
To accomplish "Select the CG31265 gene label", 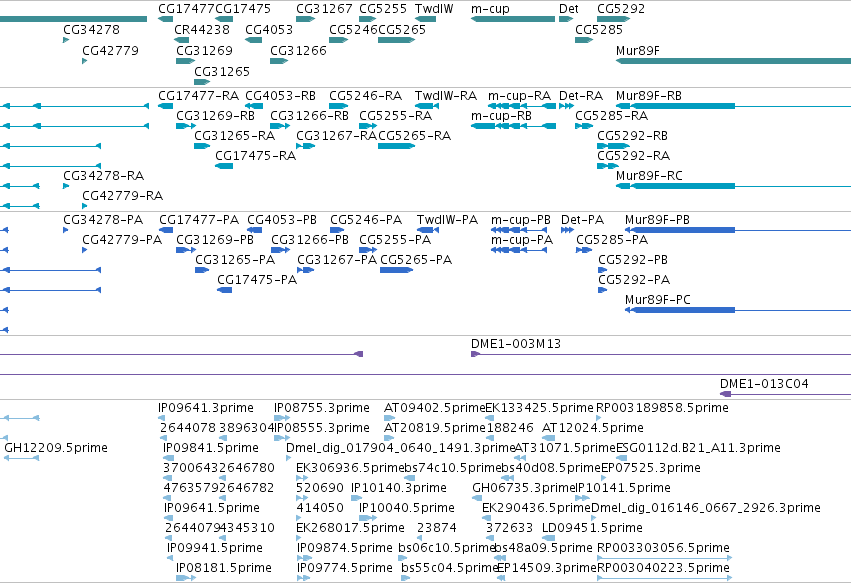I will point(222,72).
